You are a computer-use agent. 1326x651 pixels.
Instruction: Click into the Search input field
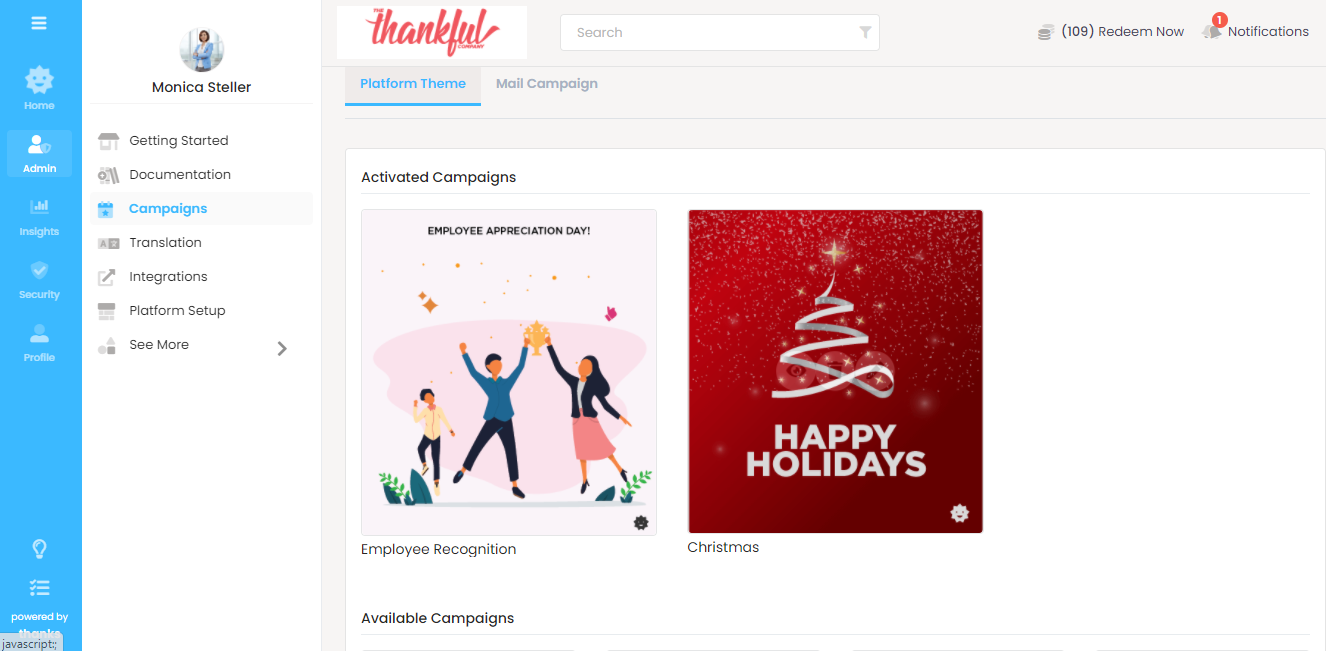(x=710, y=33)
